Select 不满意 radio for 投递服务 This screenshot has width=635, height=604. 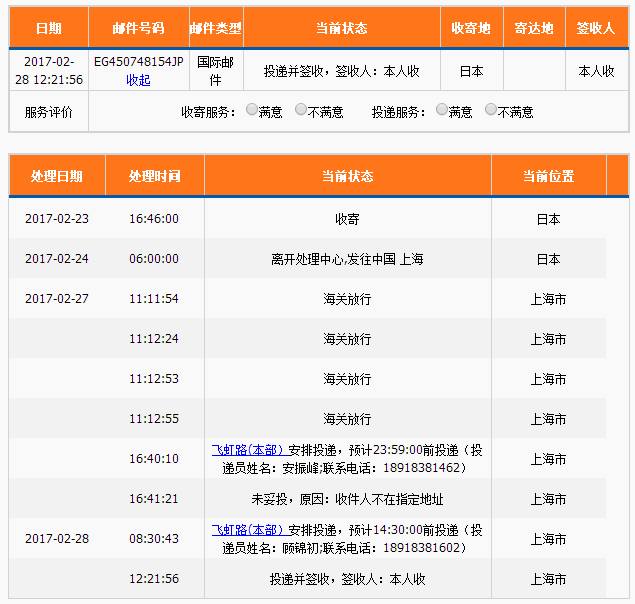[x=490, y=109]
